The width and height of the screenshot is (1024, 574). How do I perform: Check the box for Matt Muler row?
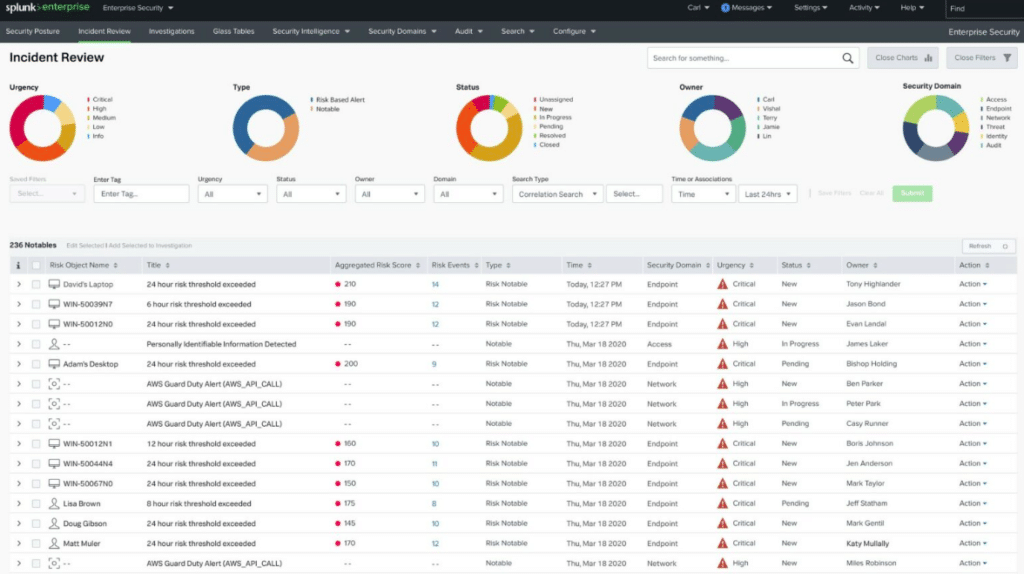click(x=36, y=544)
